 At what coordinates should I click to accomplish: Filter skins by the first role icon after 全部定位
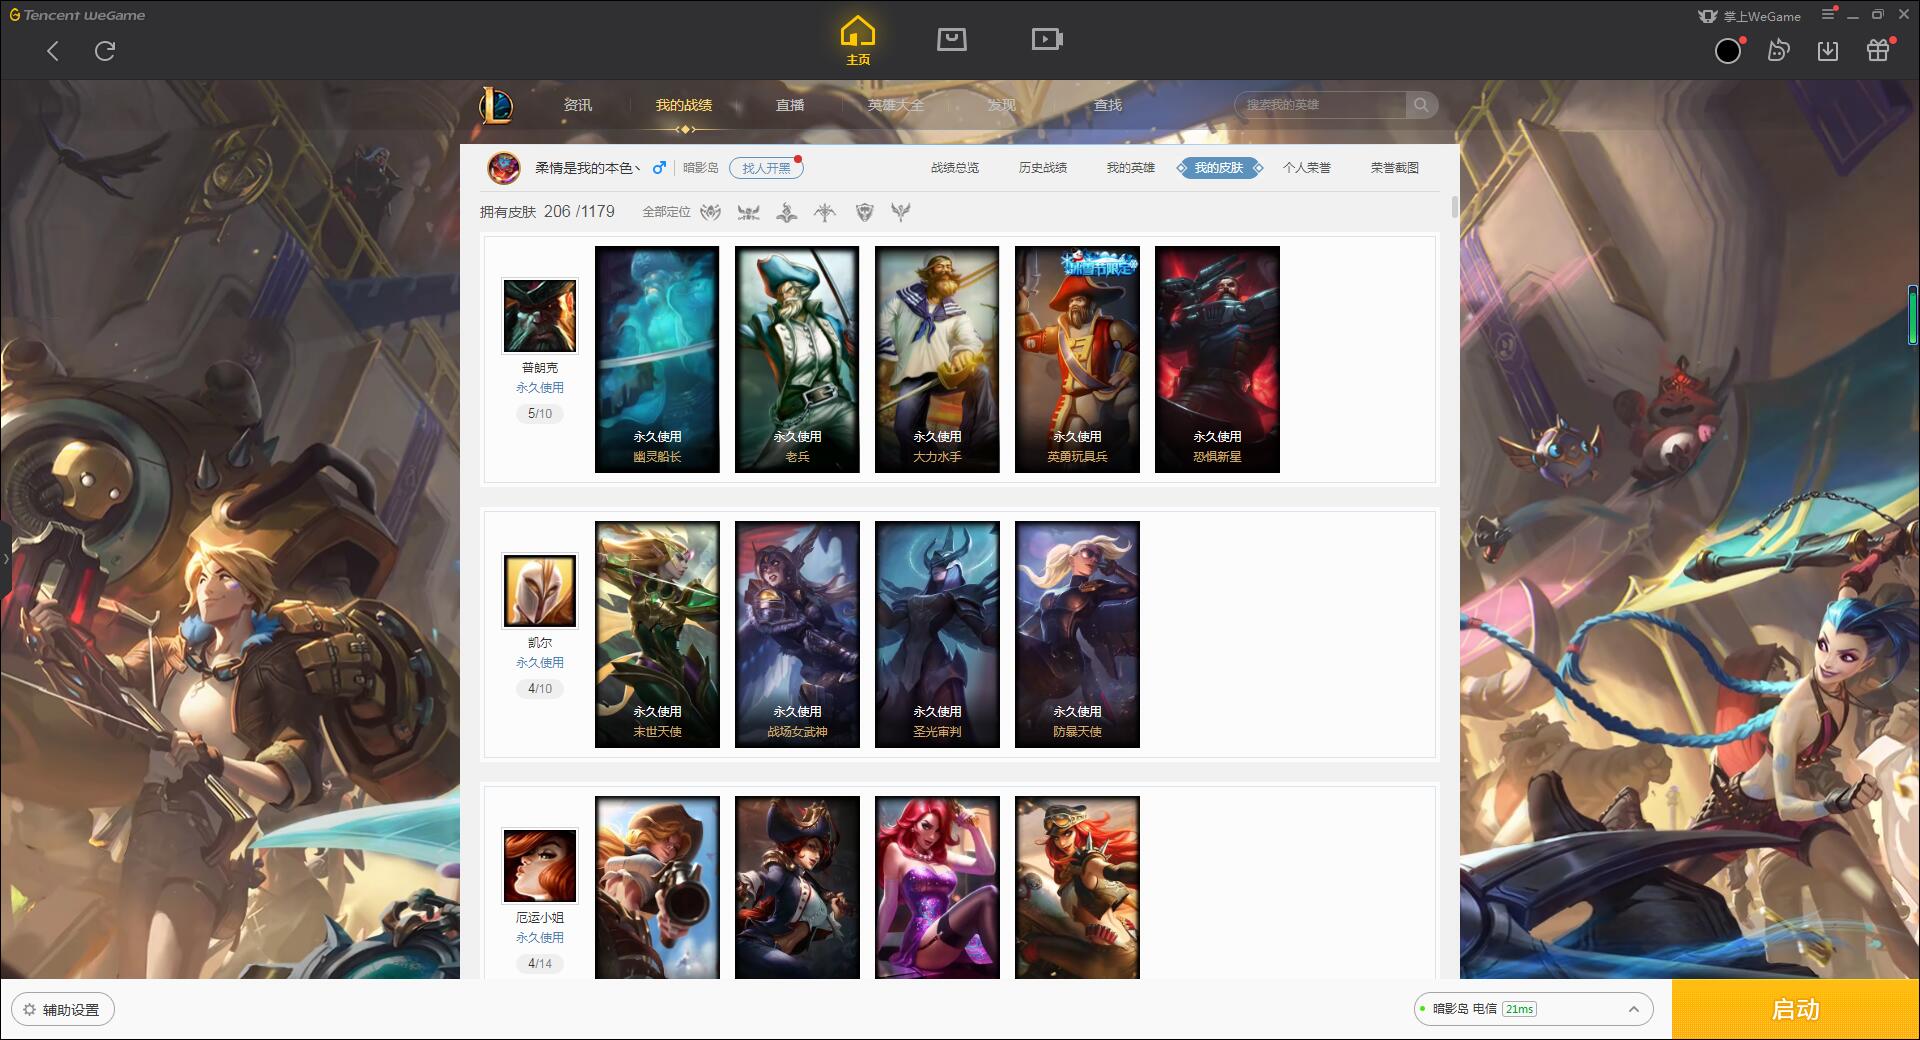click(710, 212)
